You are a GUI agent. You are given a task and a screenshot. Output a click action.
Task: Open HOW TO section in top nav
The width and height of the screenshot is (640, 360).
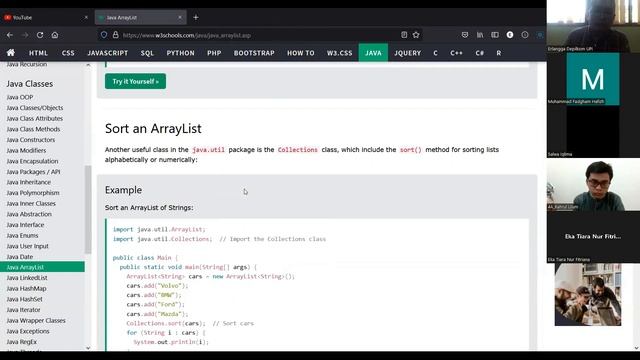pyautogui.click(x=301, y=53)
